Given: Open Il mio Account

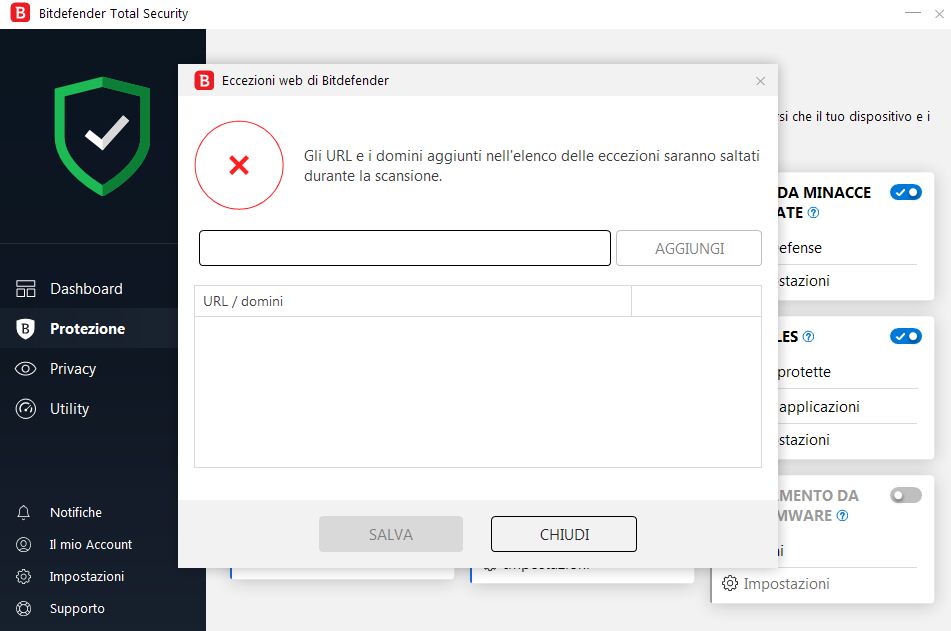Looking at the screenshot, I should (x=90, y=545).
